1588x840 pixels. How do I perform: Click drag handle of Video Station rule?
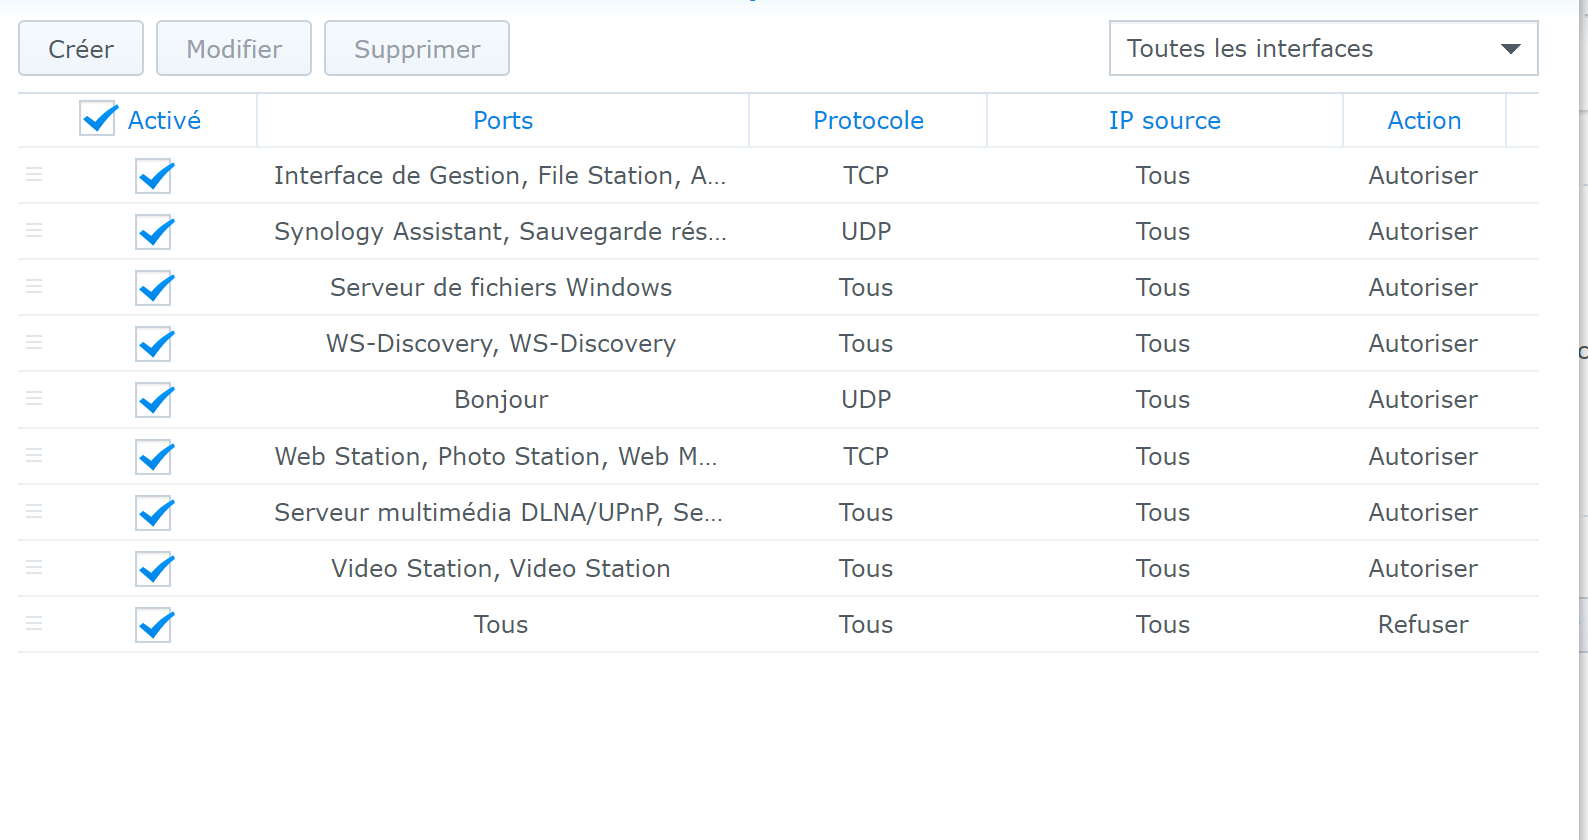[34, 568]
